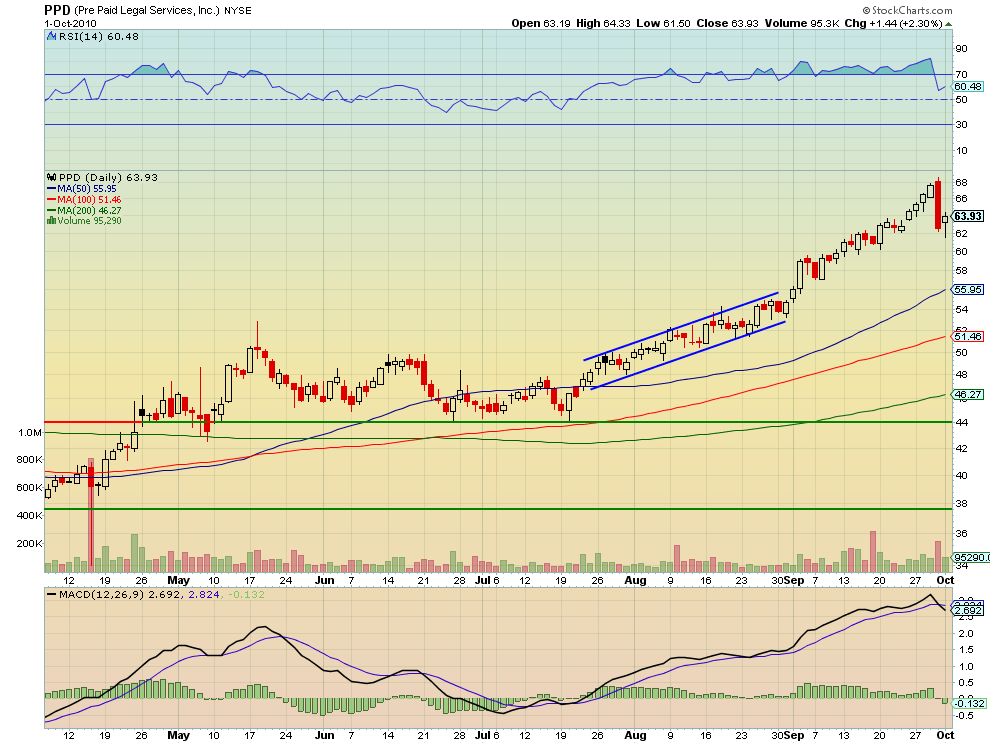The image size is (990, 744).
Task: Click the 63.93 last price tag
Action: [x=968, y=216]
